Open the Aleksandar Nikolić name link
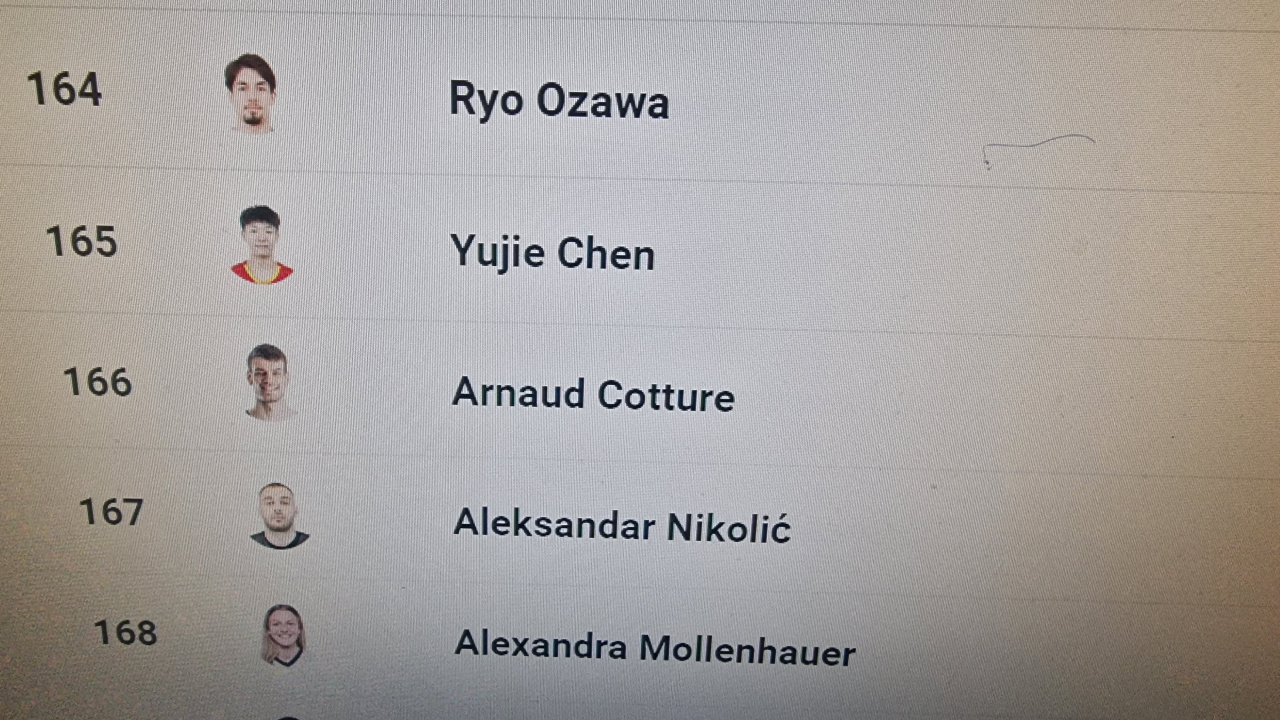Image resolution: width=1280 pixels, height=720 pixels. (622, 524)
